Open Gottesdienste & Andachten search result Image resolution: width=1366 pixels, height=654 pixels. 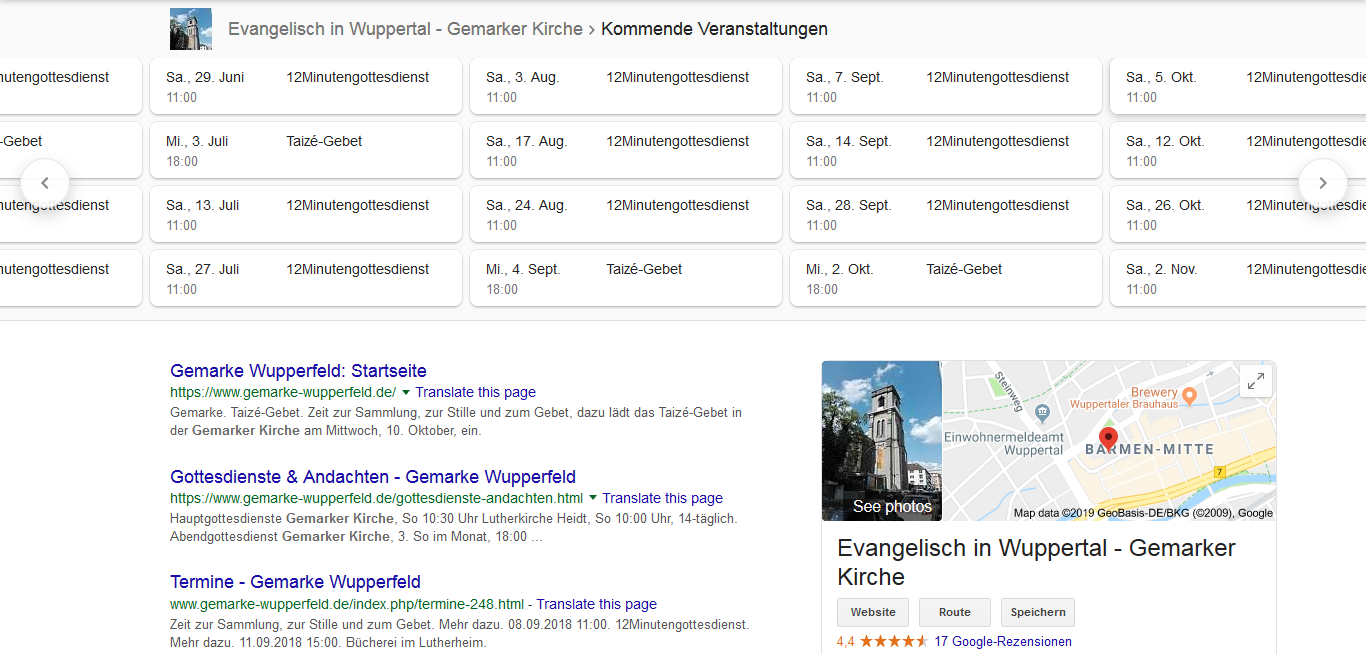tap(373, 477)
